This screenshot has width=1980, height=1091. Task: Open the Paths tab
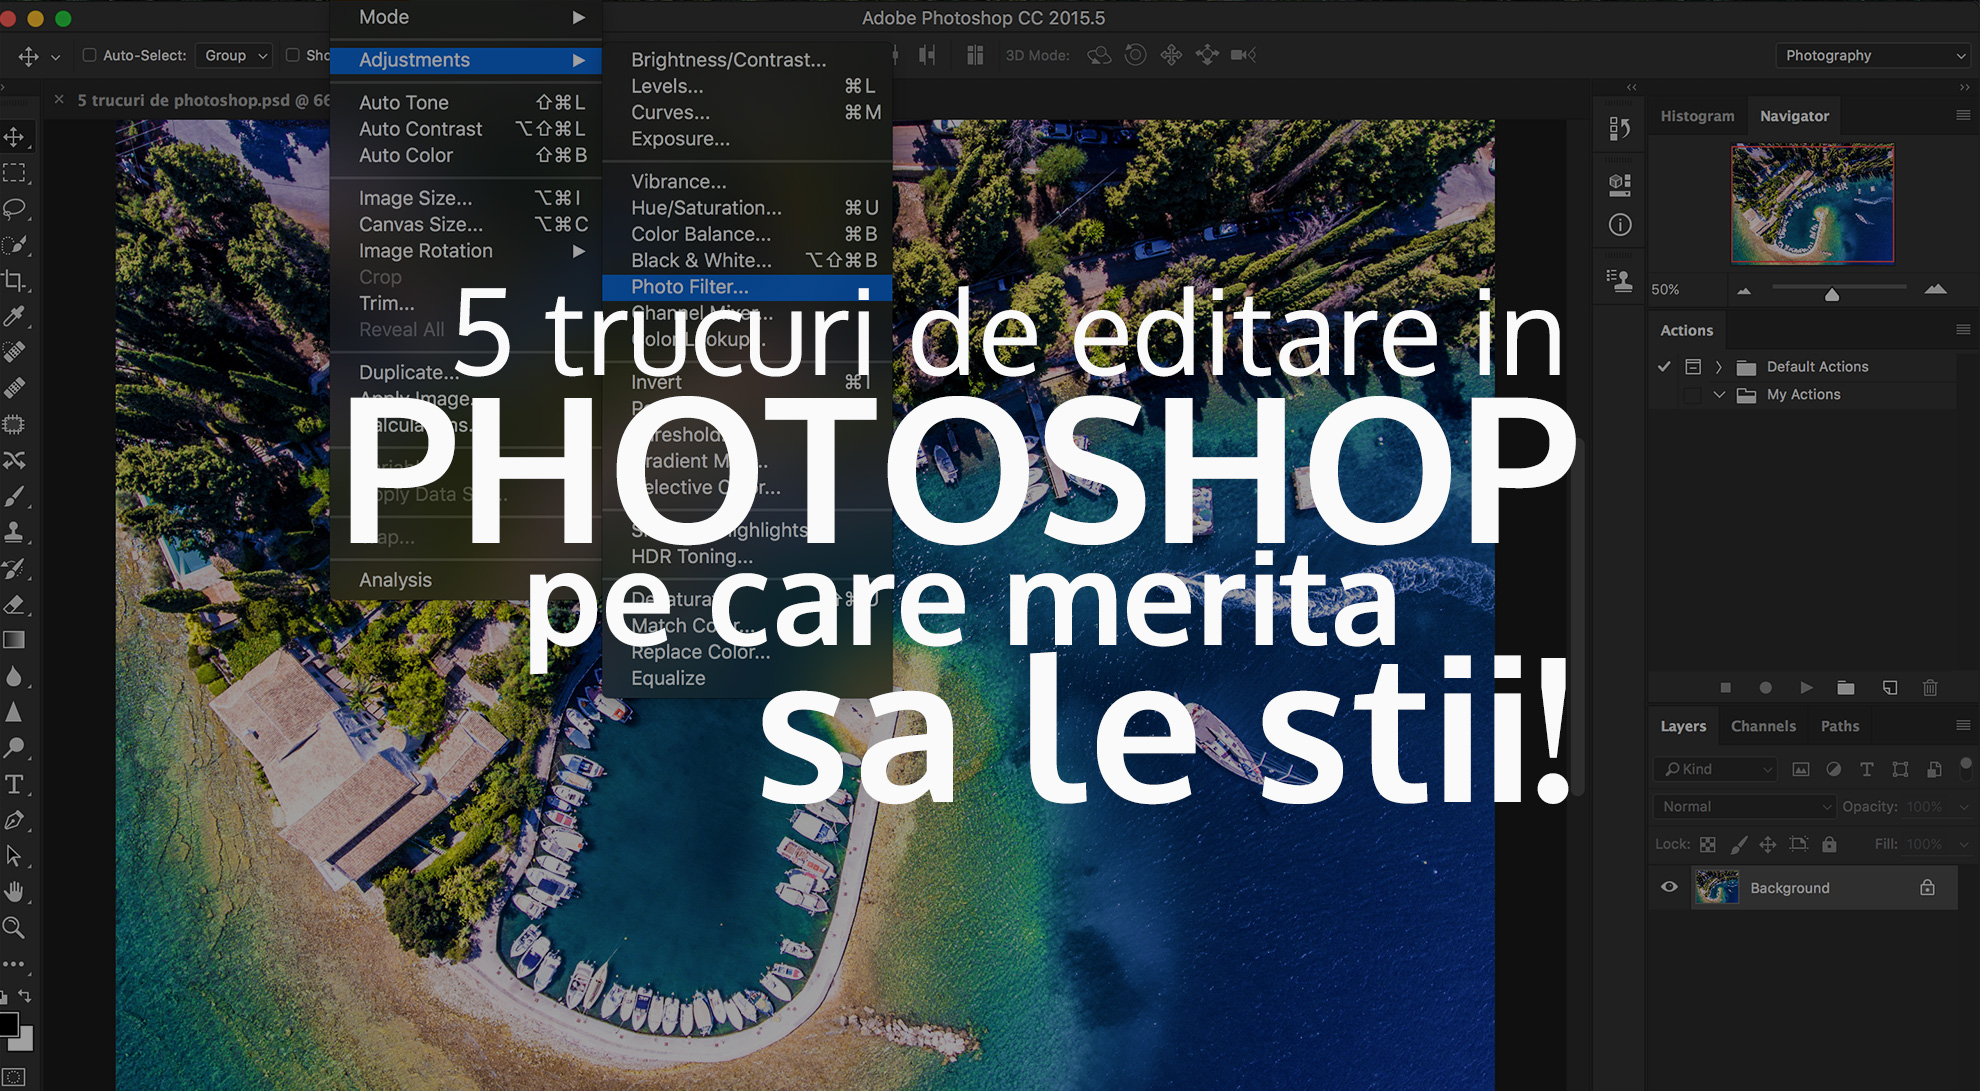pyautogui.click(x=1840, y=726)
